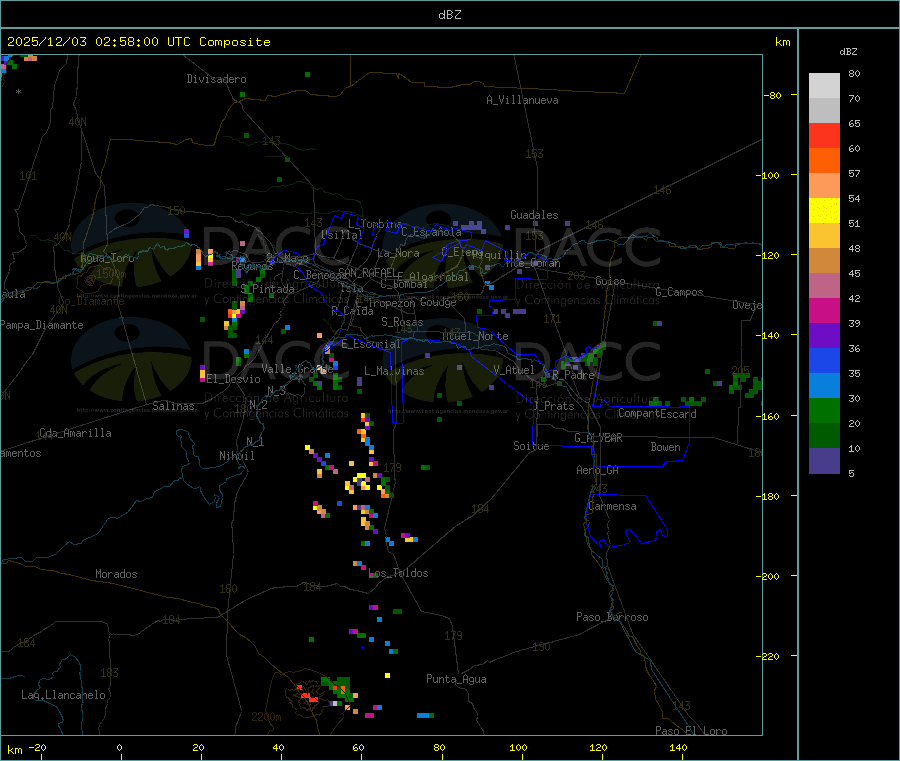Click the Aero_GA label
The height and width of the screenshot is (761, 900).
pyautogui.click(x=598, y=470)
